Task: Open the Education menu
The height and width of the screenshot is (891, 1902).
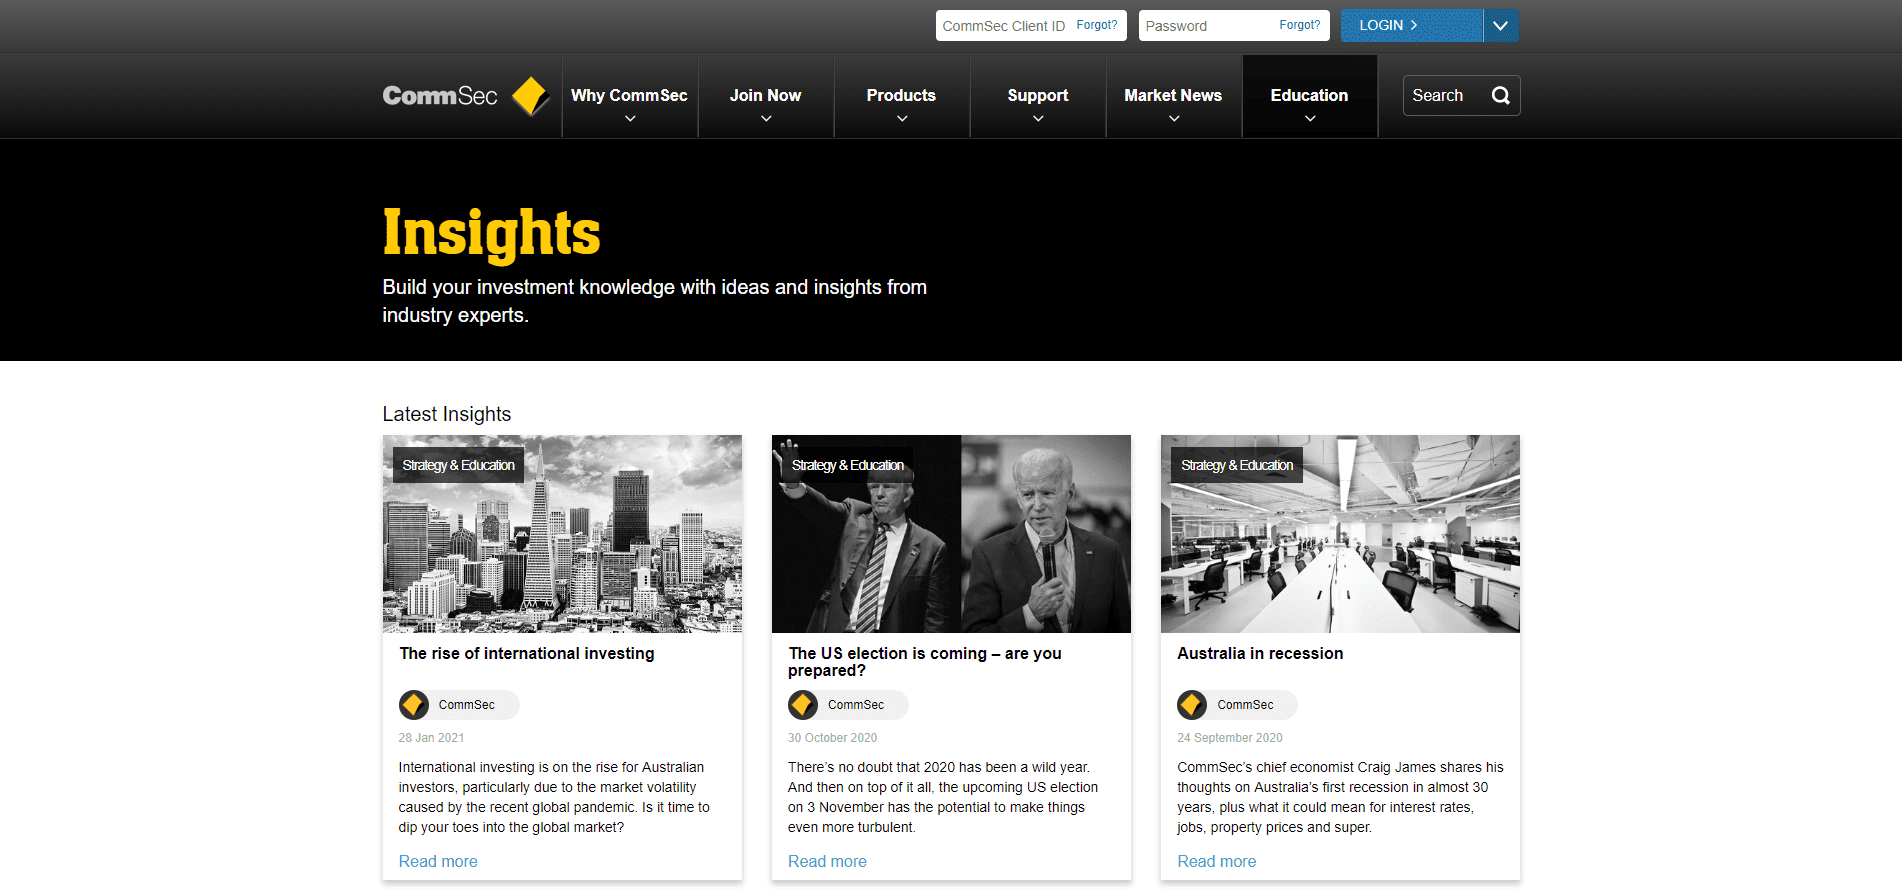Action: coord(1309,96)
